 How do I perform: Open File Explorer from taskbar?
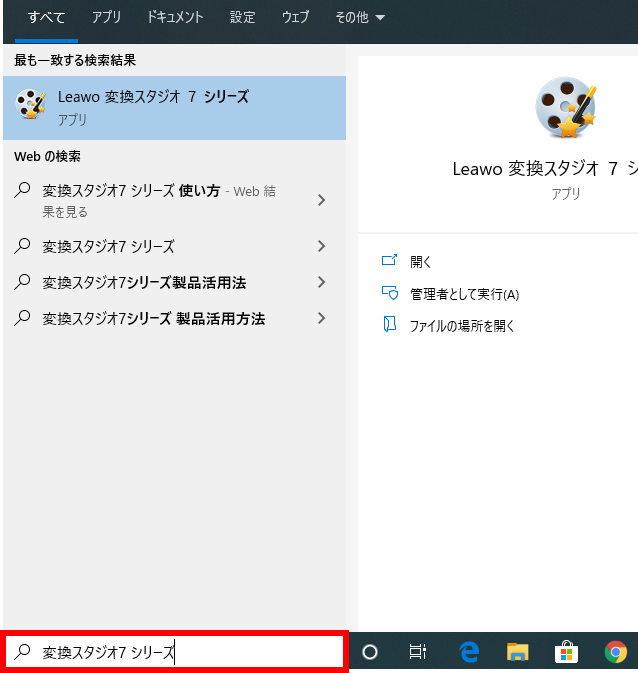pos(517,652)
